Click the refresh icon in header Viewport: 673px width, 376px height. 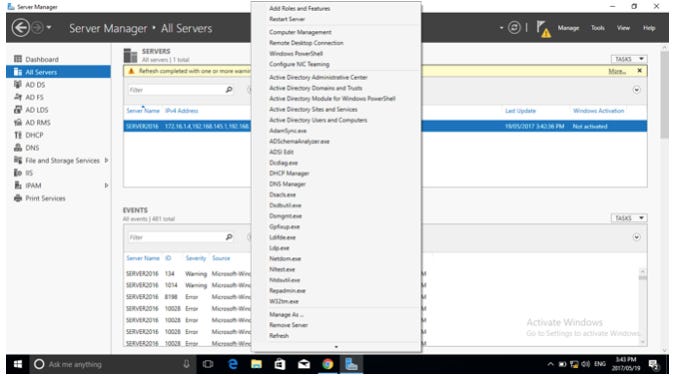point(514,28)
